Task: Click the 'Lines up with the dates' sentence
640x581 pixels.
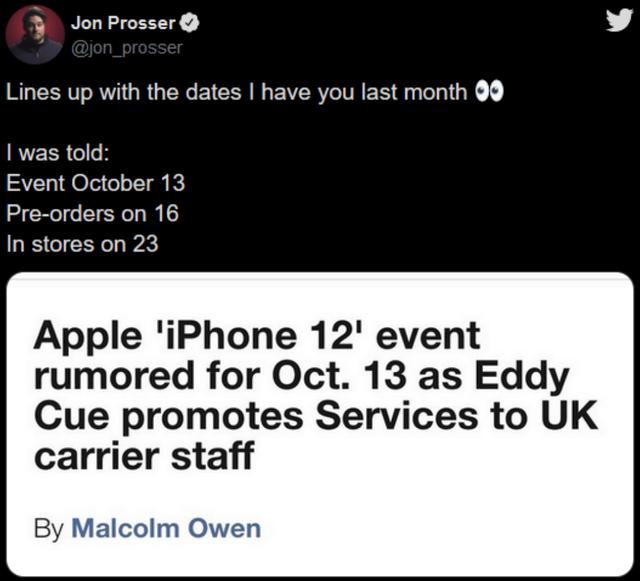Action: pyautogui.click(x=123, y=92)
